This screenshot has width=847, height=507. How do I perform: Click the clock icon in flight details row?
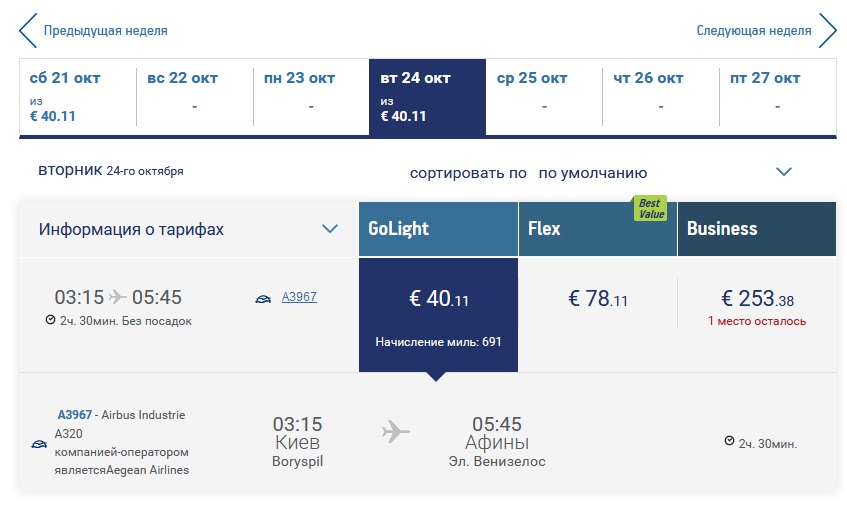point(729,442)
